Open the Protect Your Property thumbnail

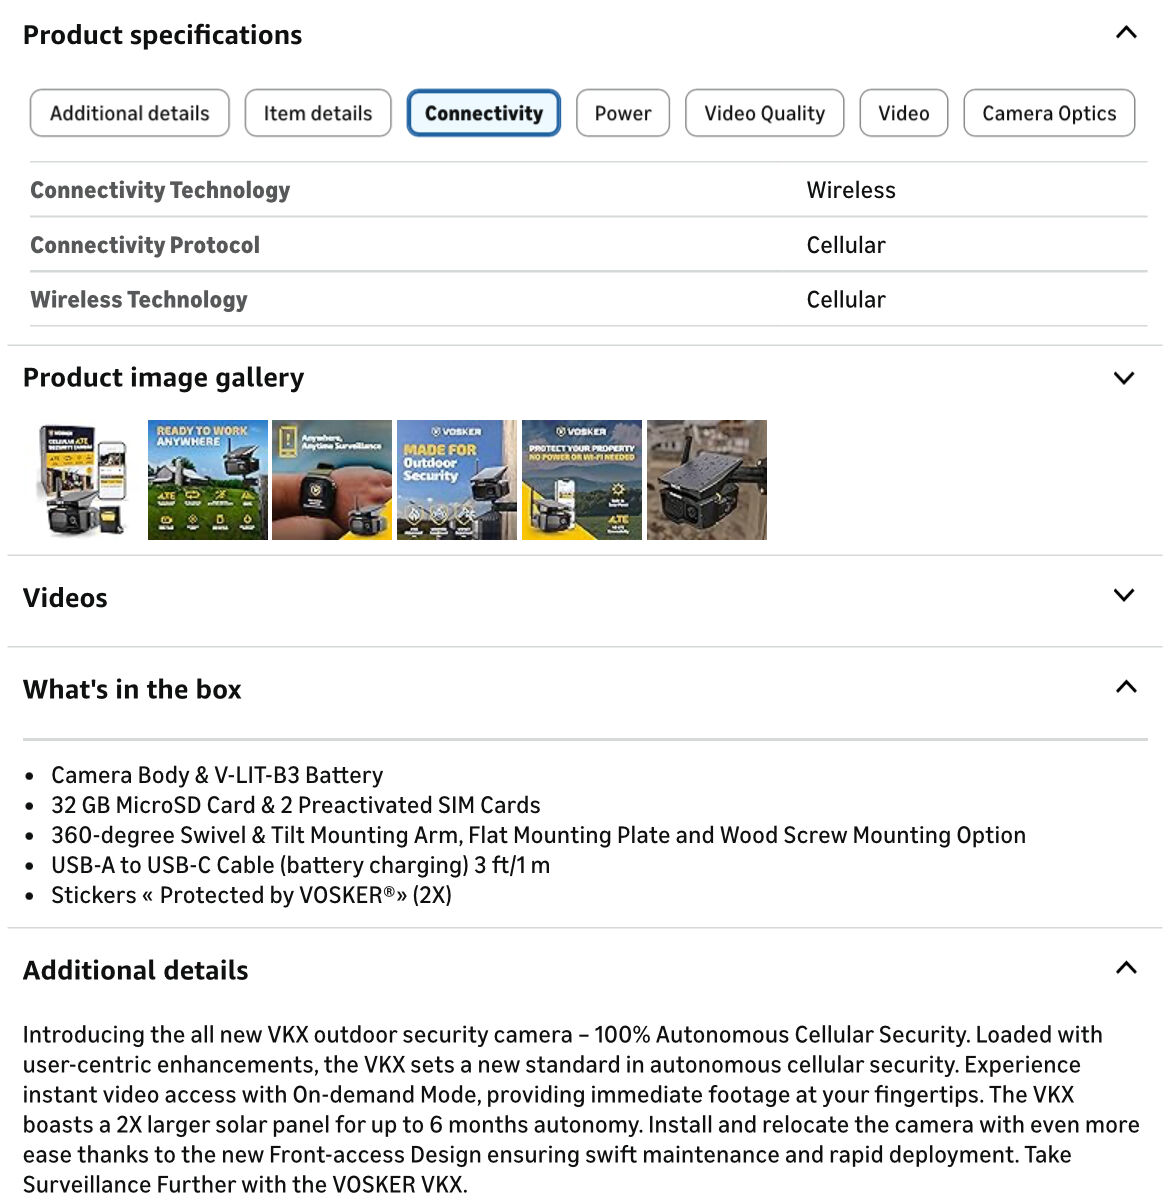click(x=582, y=480)
